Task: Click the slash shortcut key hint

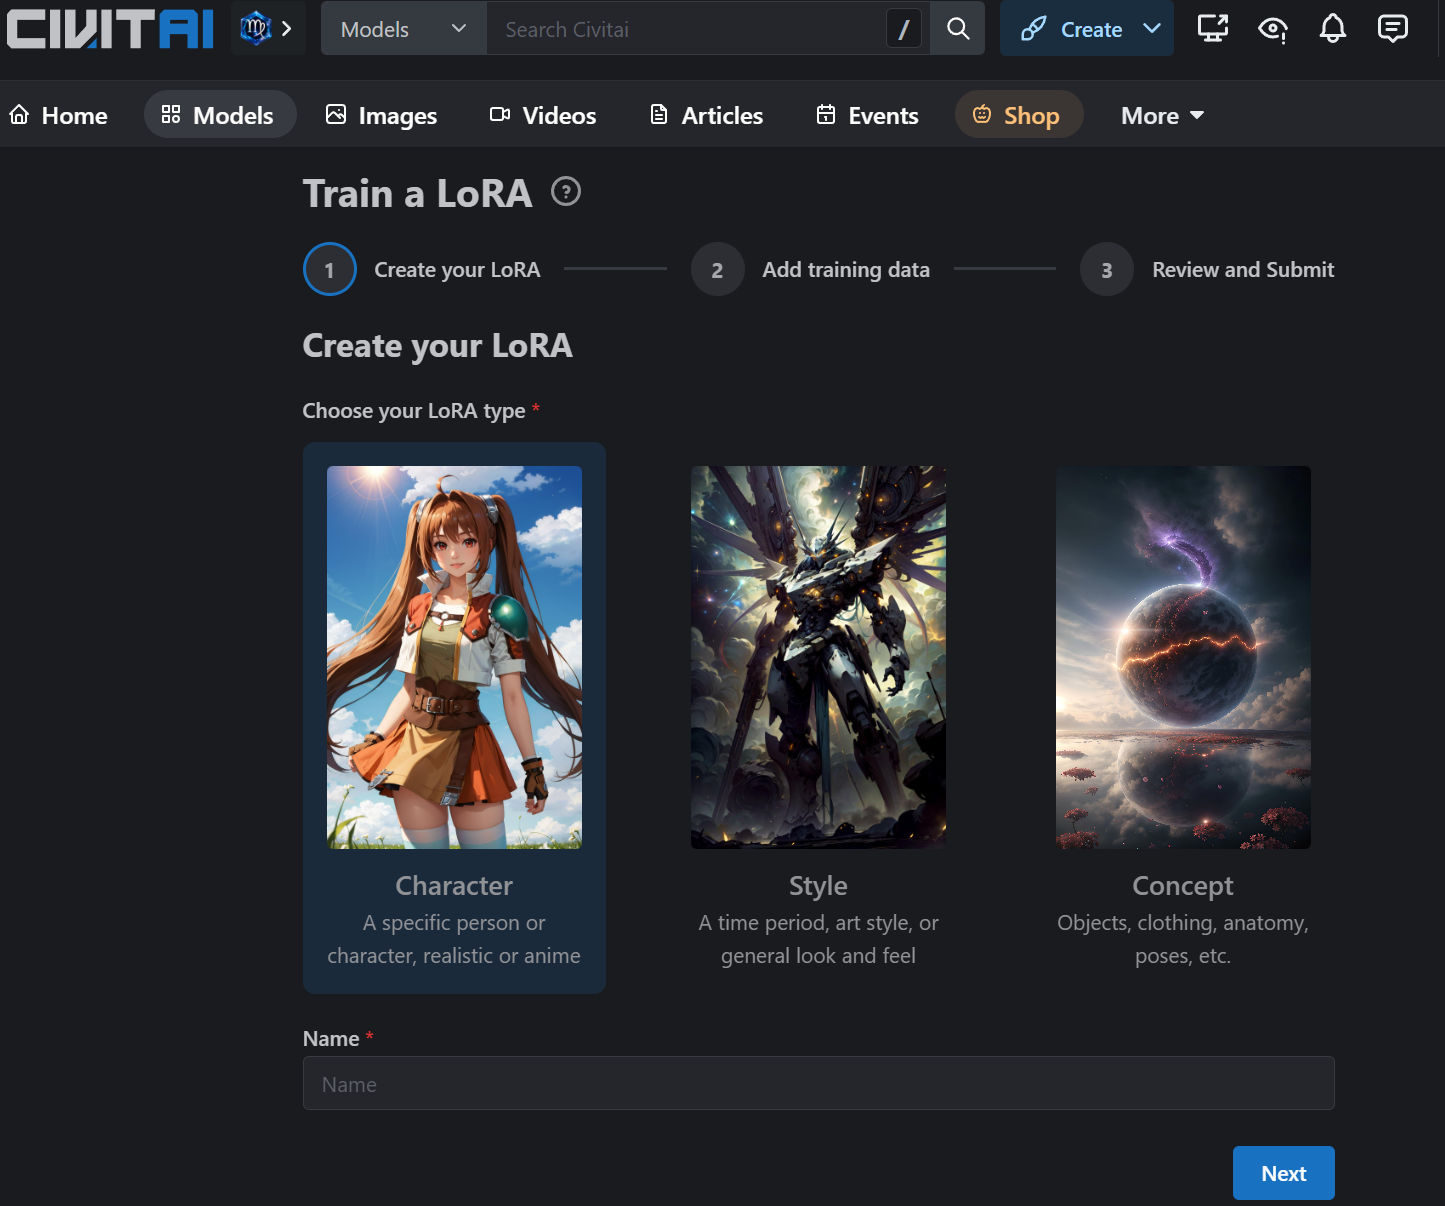Action: point(904,29)
